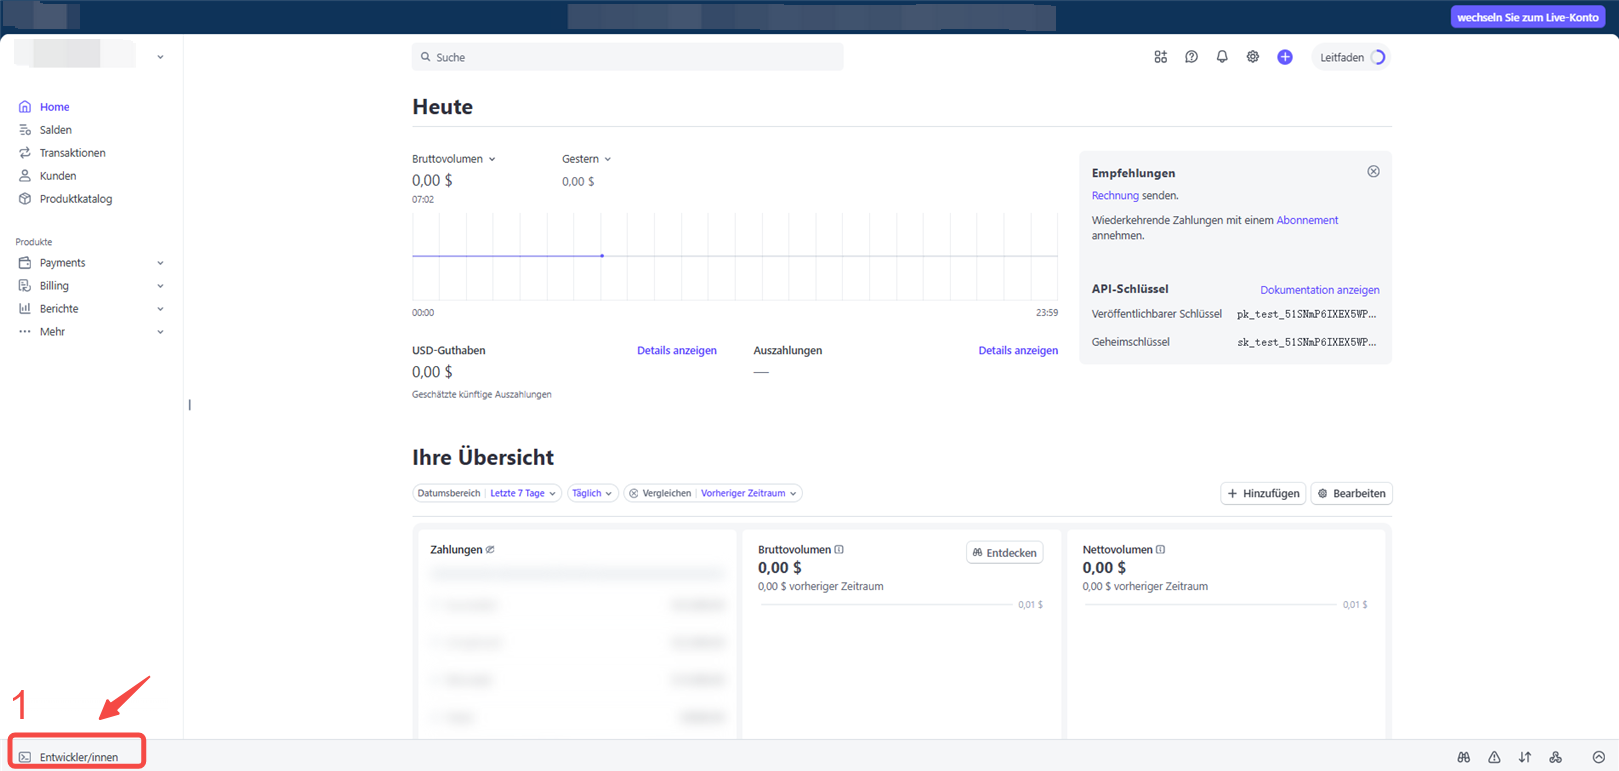Screen dimensions: 1619x771
Task: Click the help question mark icon
Action: tap(1191, 57)
